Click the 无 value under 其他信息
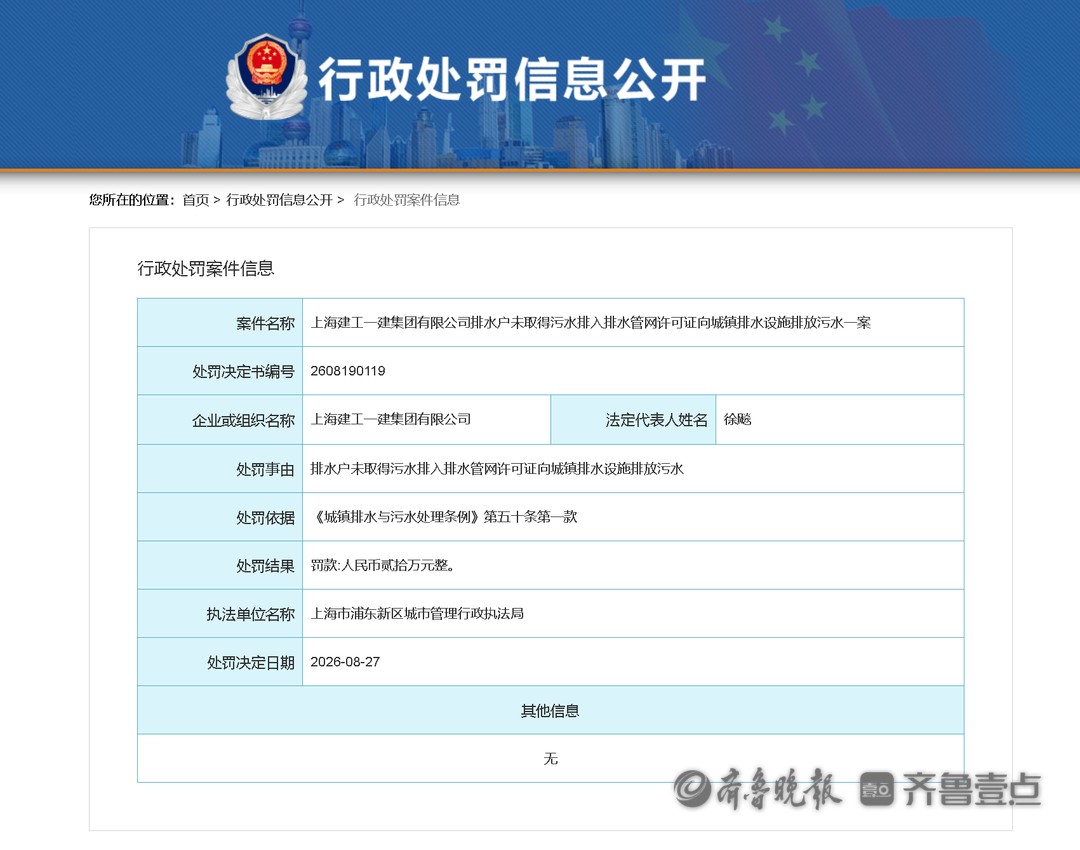 tap(550, 758)
